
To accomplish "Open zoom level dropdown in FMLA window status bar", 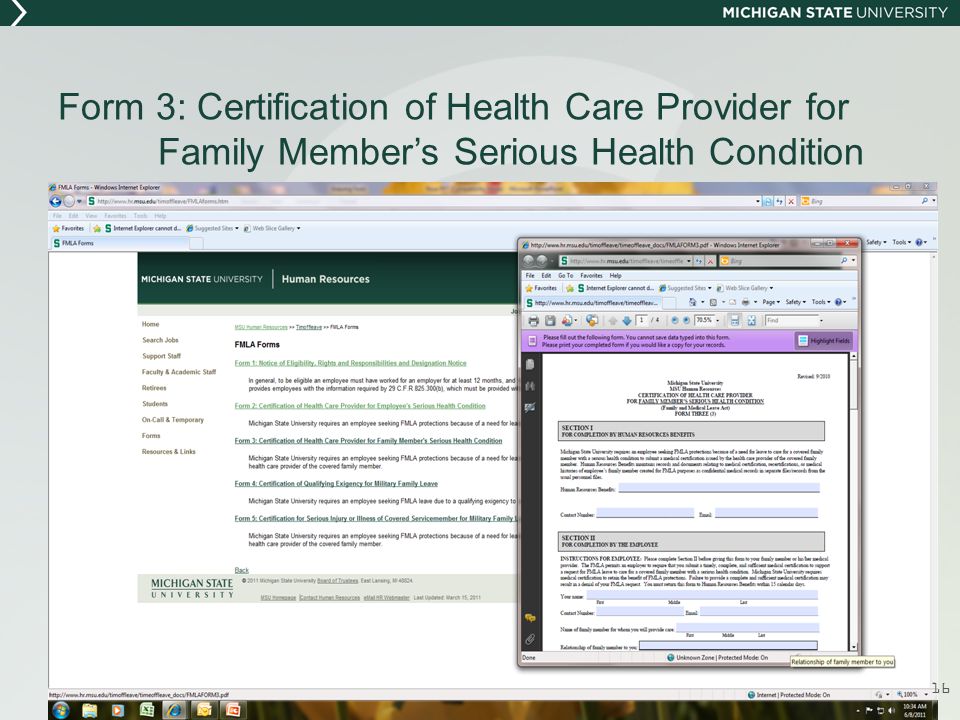I will point(926,695).
